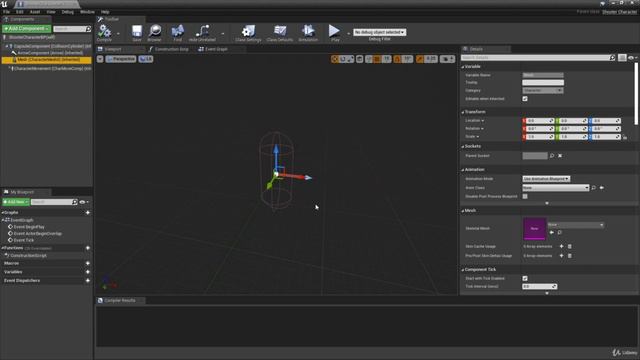Open the Category dropdown in Variable section
This screenshot has width=640, height=360.
click(x=543, y=90)
